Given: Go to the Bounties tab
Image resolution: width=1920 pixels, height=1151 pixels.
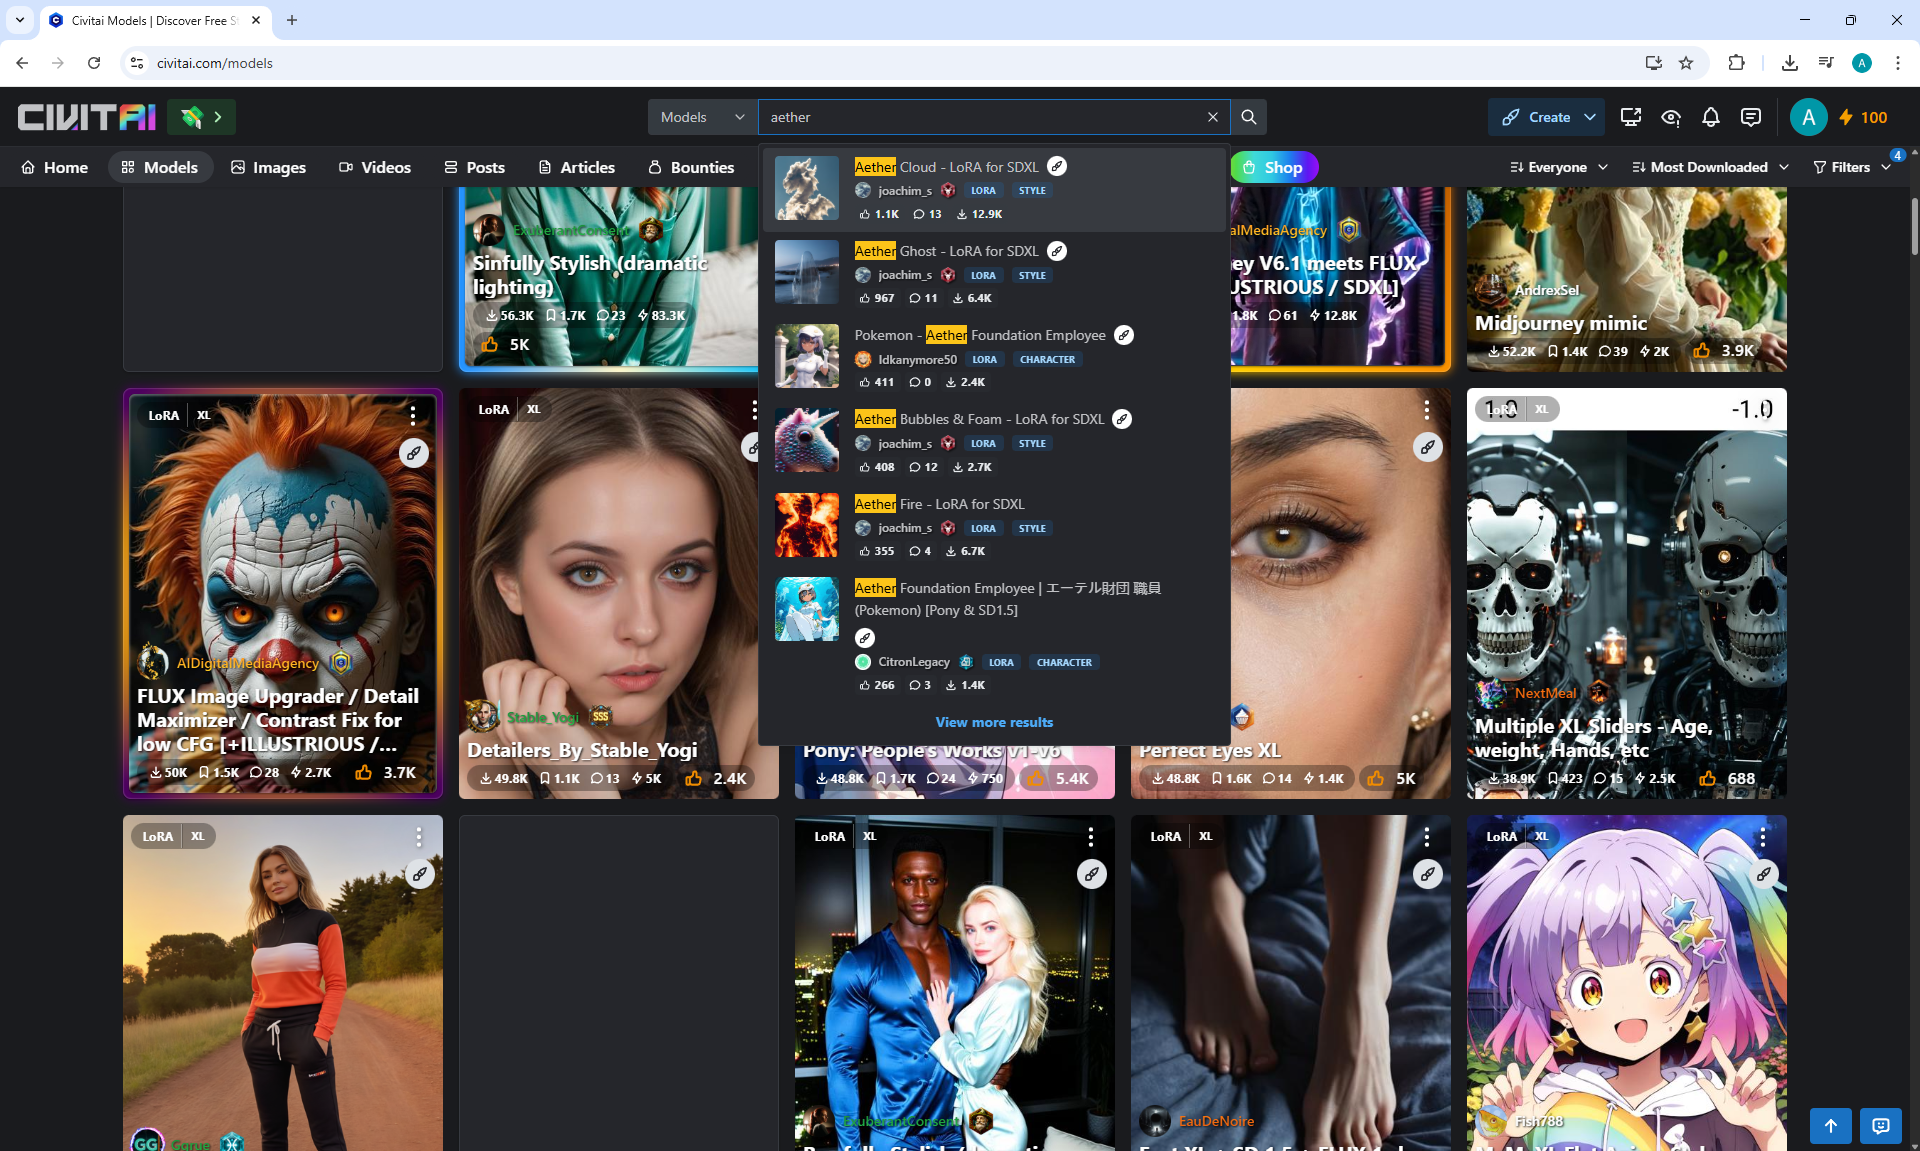Looking at the screenshot, I should pos(691,167).
